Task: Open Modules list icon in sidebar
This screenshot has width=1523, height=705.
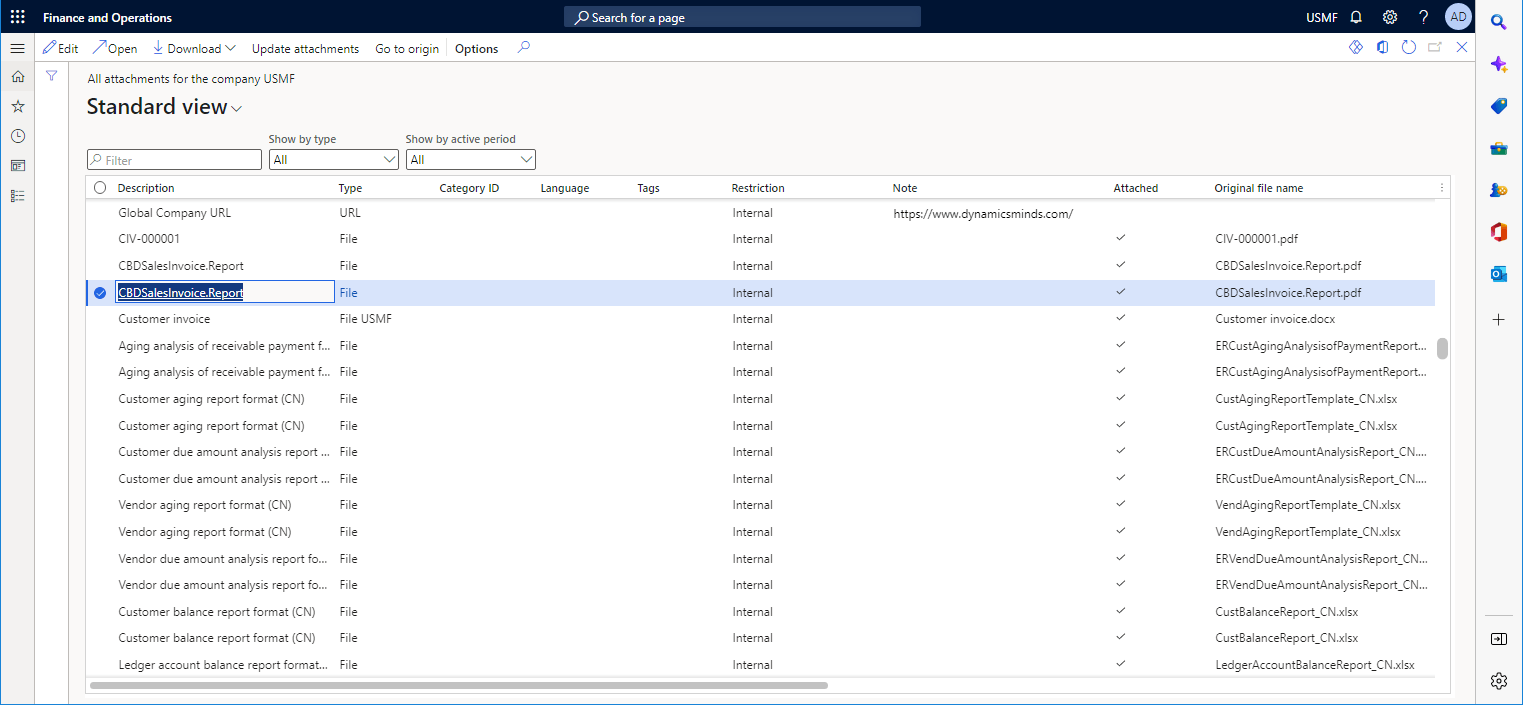Action: 17,195
